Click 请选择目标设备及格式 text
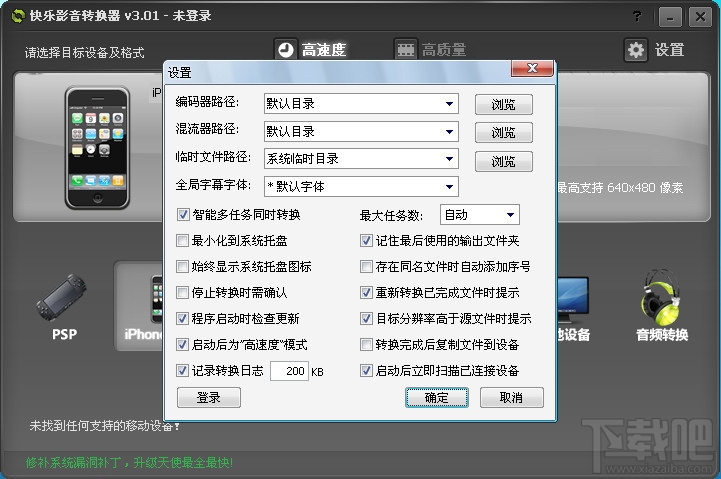This screenshot has height=479, width=721. click(85, 52)
